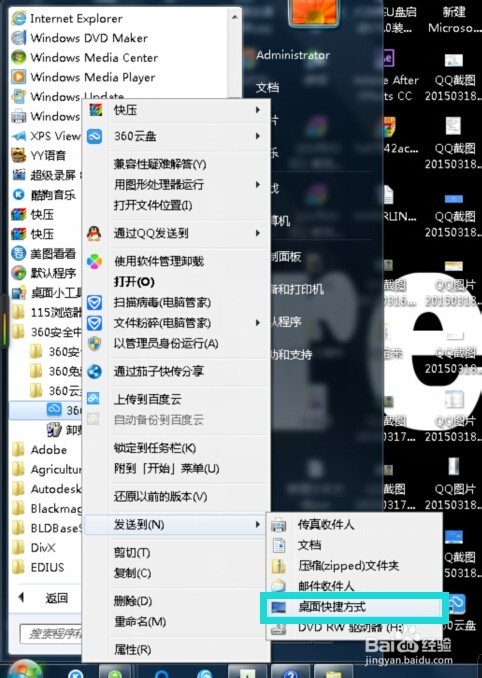Click the desktop icon beside 桌面快捷方式

click(x=278, y=608)
